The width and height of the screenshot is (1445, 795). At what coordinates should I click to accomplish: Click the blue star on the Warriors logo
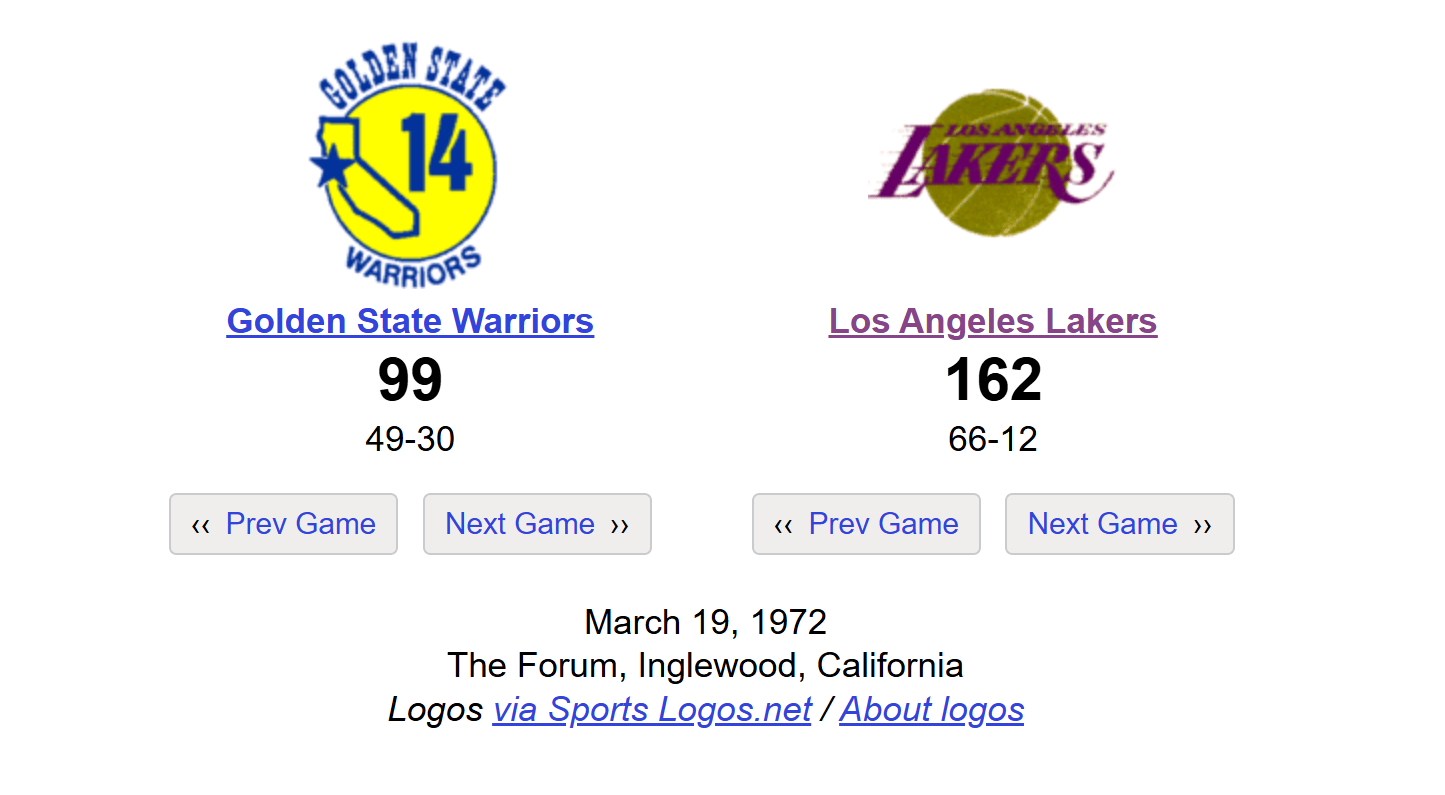329,167
